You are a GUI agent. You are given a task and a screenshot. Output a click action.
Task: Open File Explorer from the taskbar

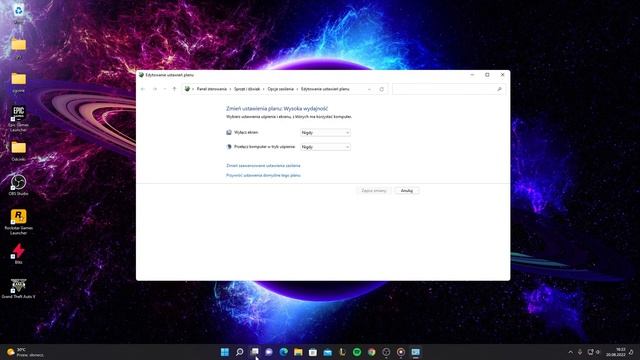[298, 352]
